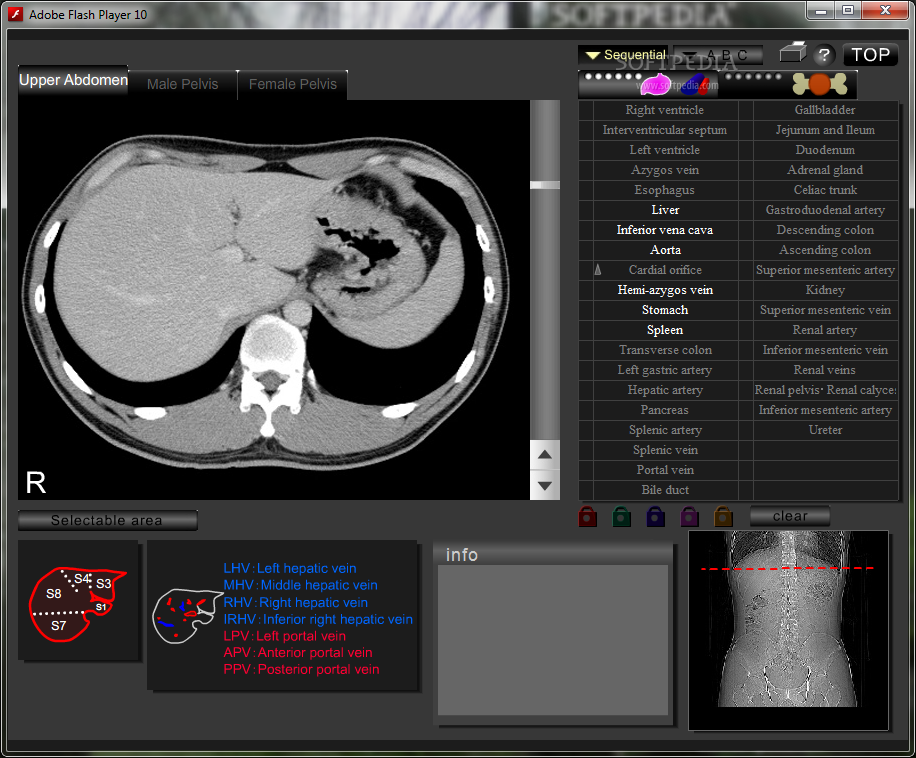Select Ascending colon in the list
This screenshot has width=916, height=758.
(825, 250)
